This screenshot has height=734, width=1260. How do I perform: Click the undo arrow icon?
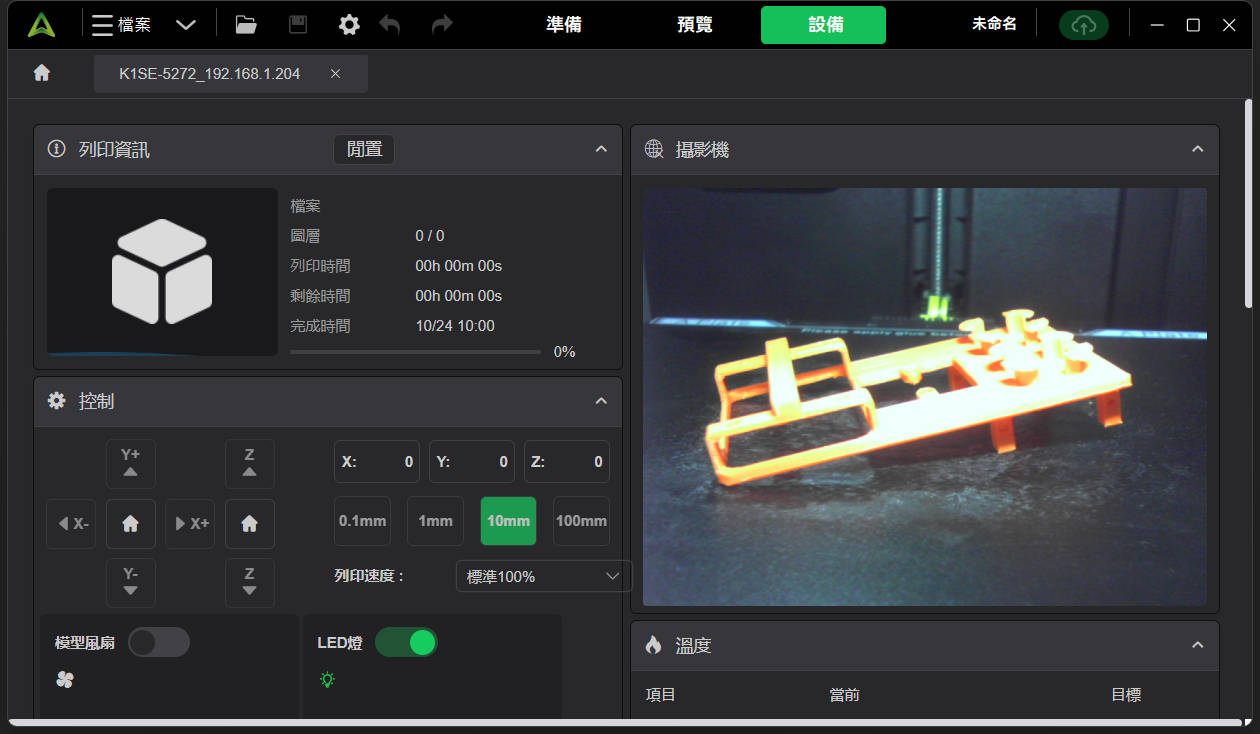391,24
